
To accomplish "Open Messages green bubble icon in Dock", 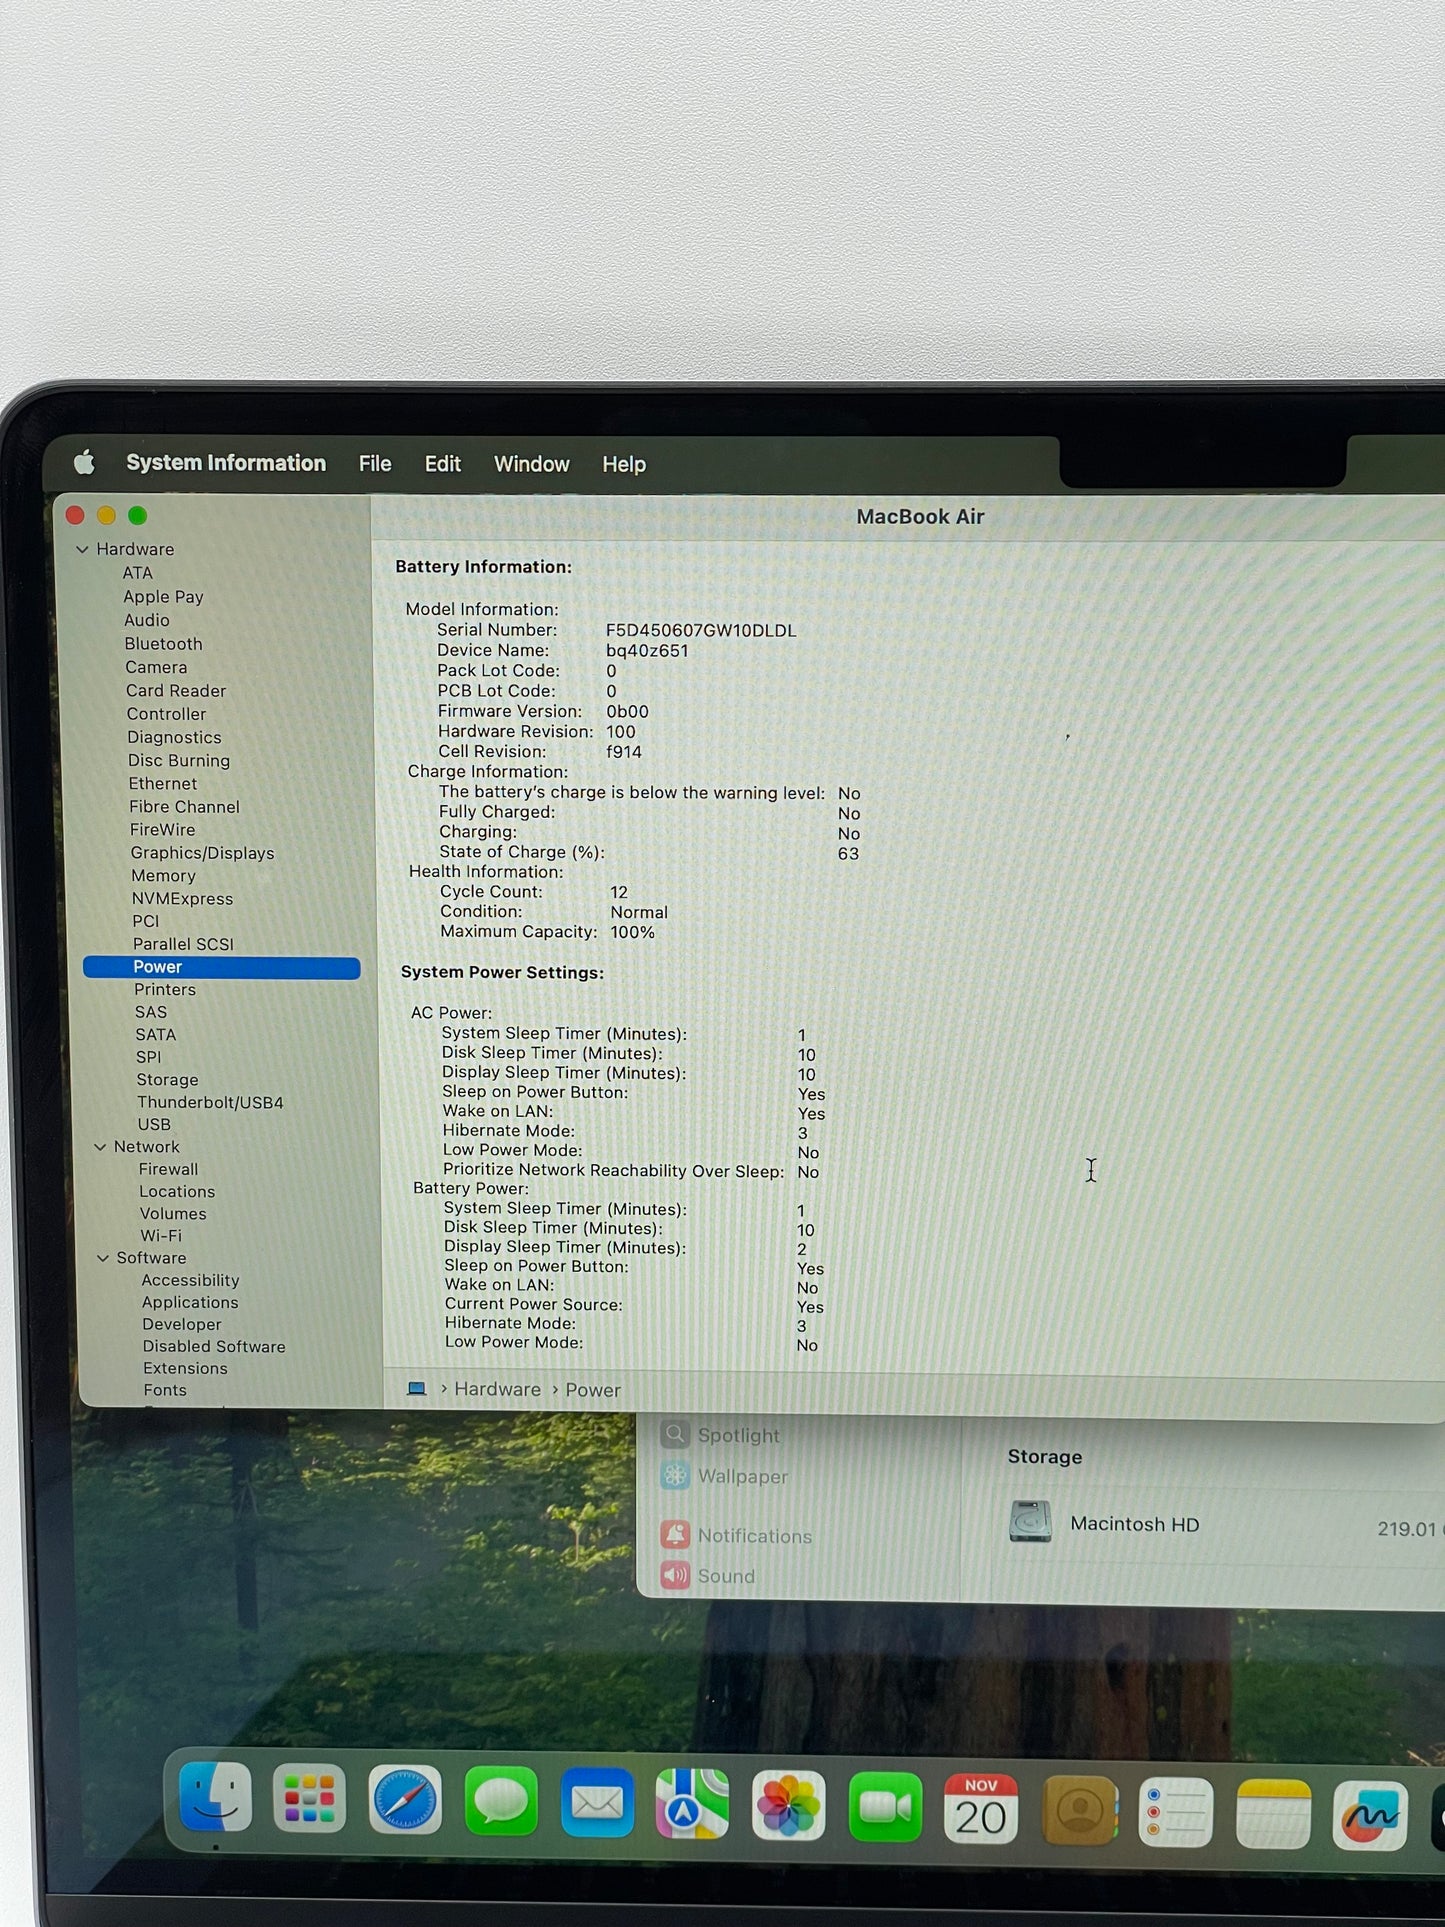I will pos(501,1802).
